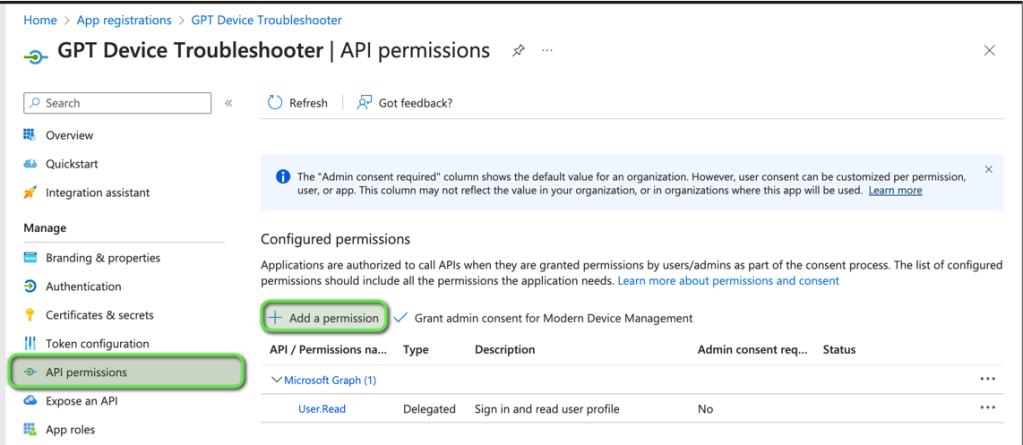Dismiss the info banner
Image resolution: width=1023 pixels, height=445 pixels.
(x=989, y=170)
